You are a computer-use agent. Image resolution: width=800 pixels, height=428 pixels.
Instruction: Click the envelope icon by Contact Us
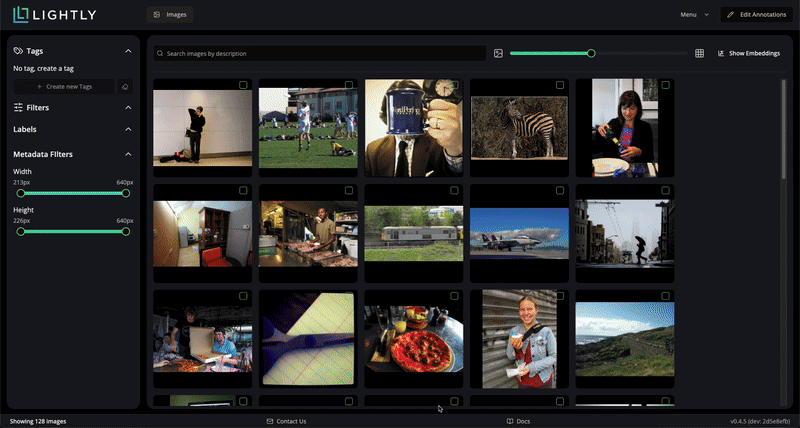(270, 421)
